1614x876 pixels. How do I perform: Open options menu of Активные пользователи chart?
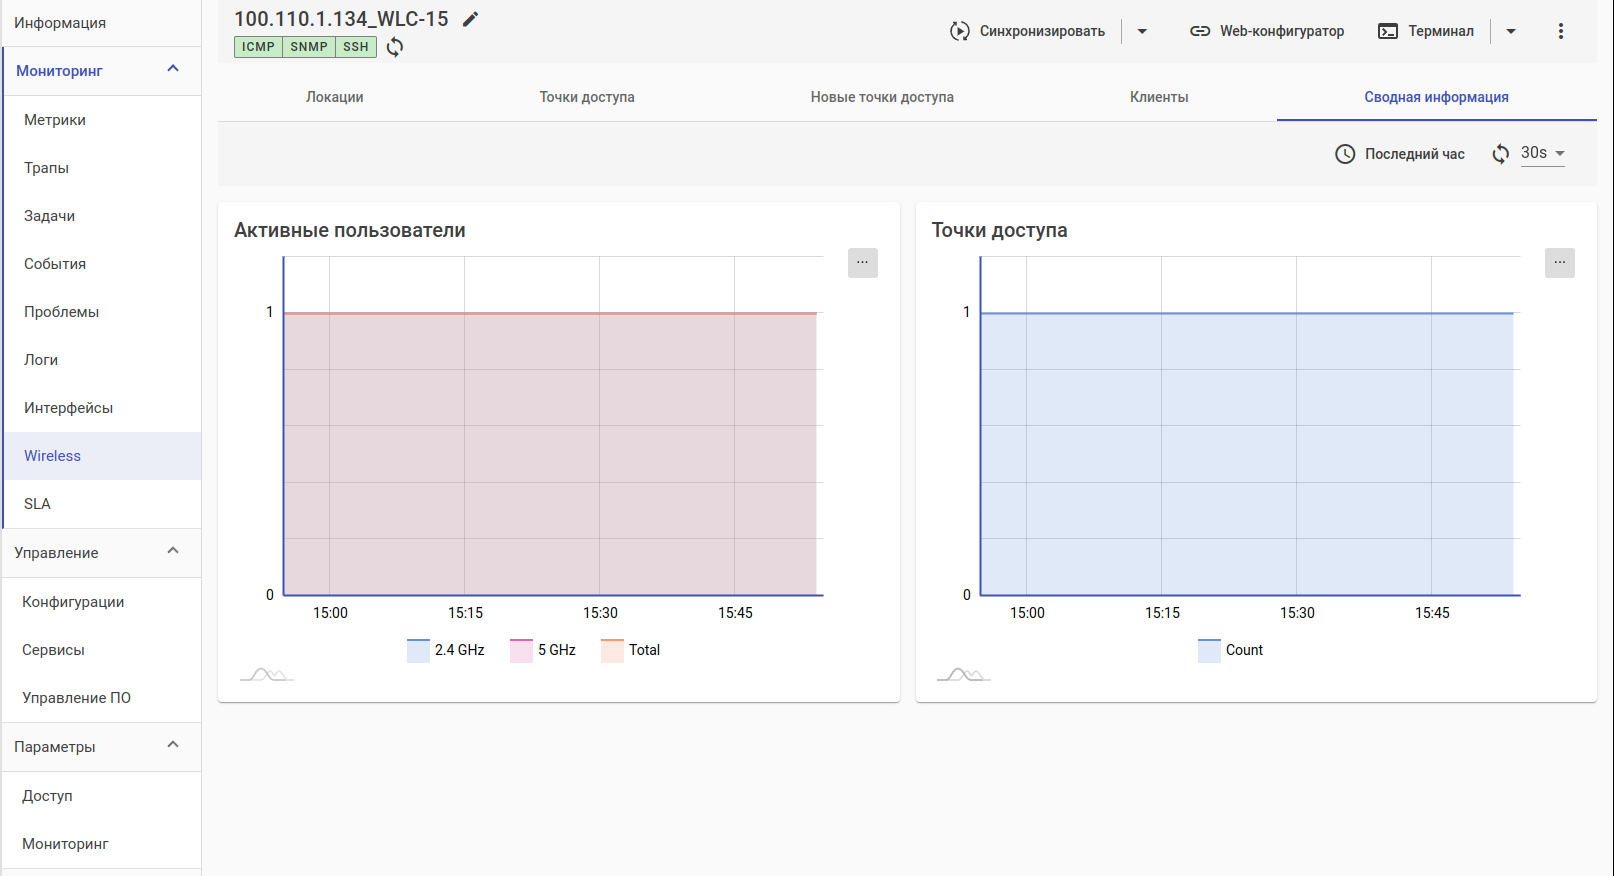click(862, 263)
